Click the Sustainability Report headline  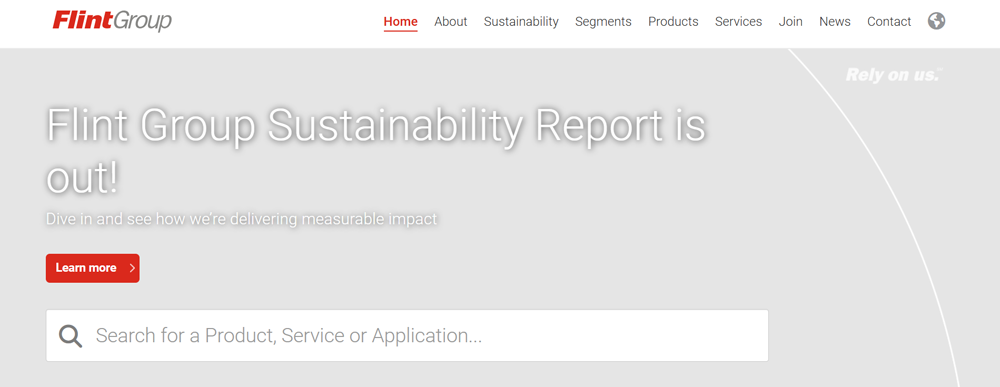pos(376,150)
